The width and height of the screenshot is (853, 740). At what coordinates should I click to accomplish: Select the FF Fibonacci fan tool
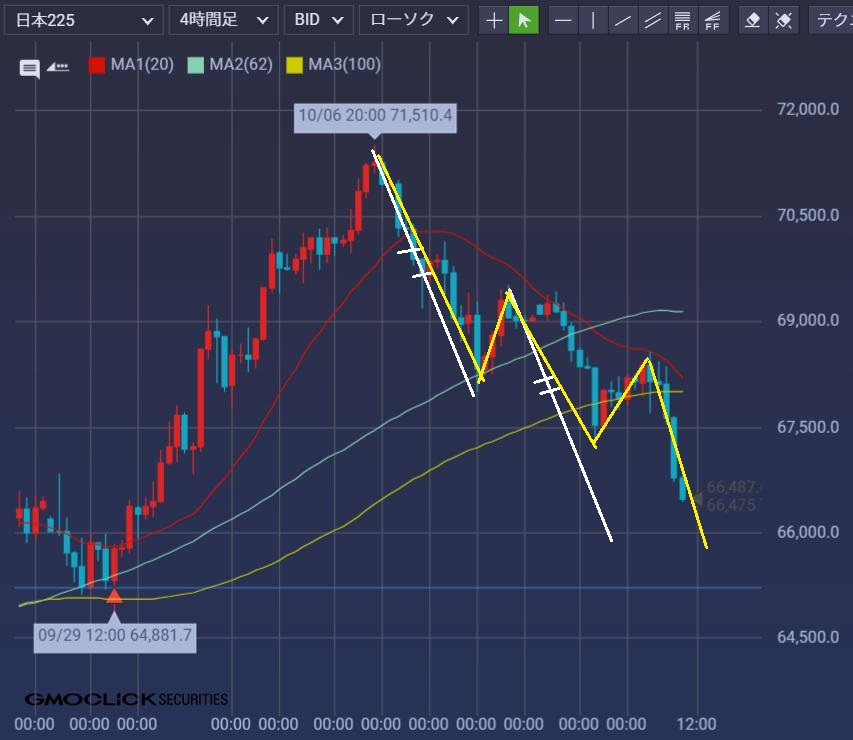[x=713, y=21]
